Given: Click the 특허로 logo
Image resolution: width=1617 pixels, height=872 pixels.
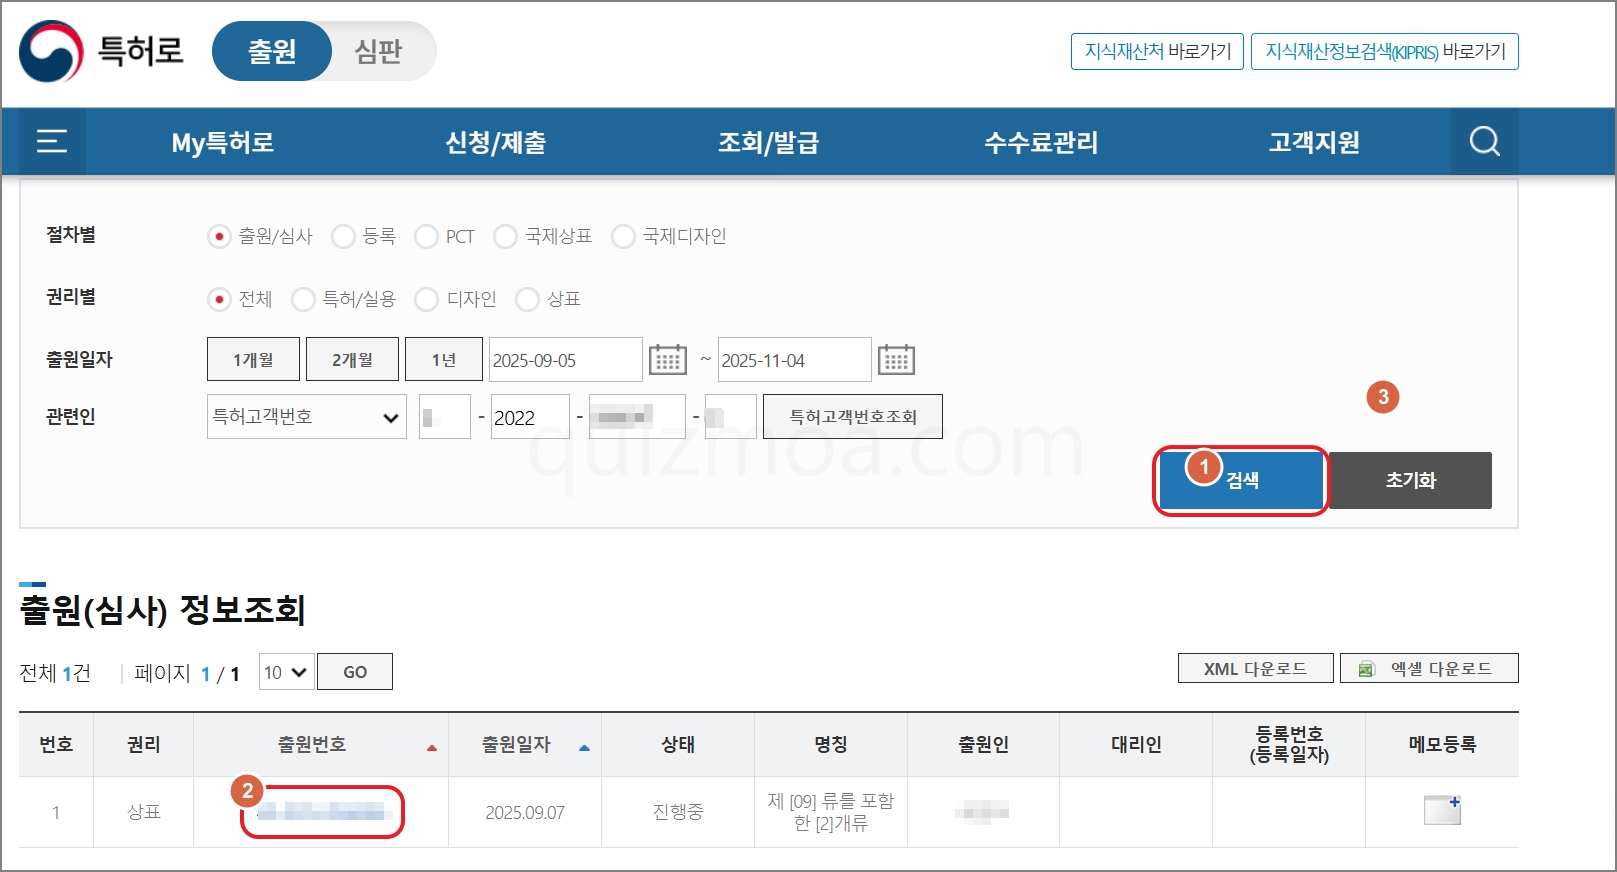Looking at the screenshot, I should tap(101, 51).
